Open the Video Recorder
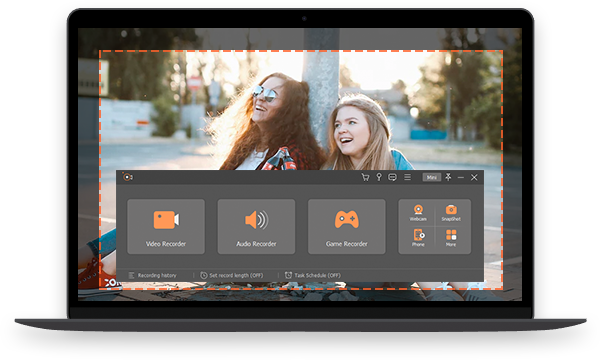 (x=166, y=226)
